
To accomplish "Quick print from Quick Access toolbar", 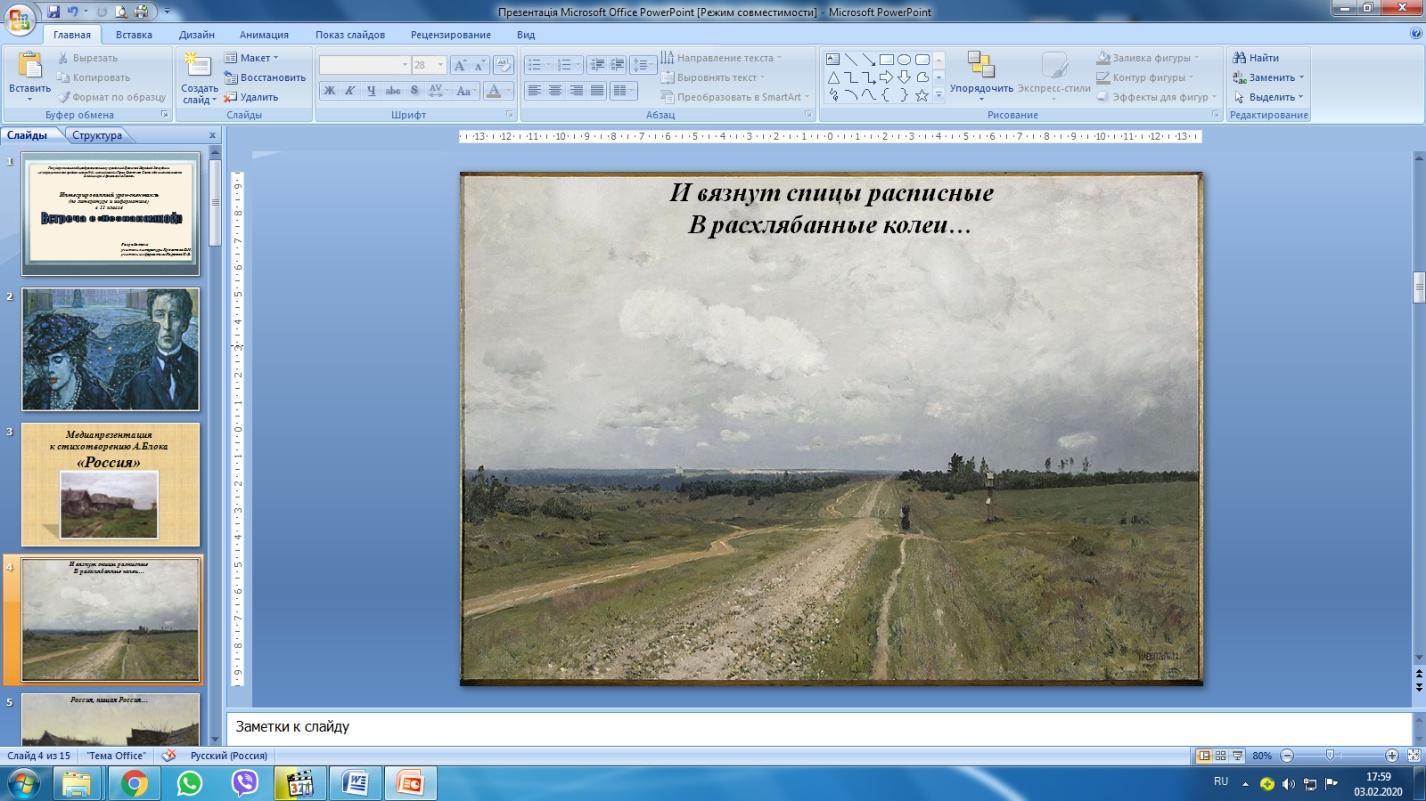I will (x=141, y=12).
